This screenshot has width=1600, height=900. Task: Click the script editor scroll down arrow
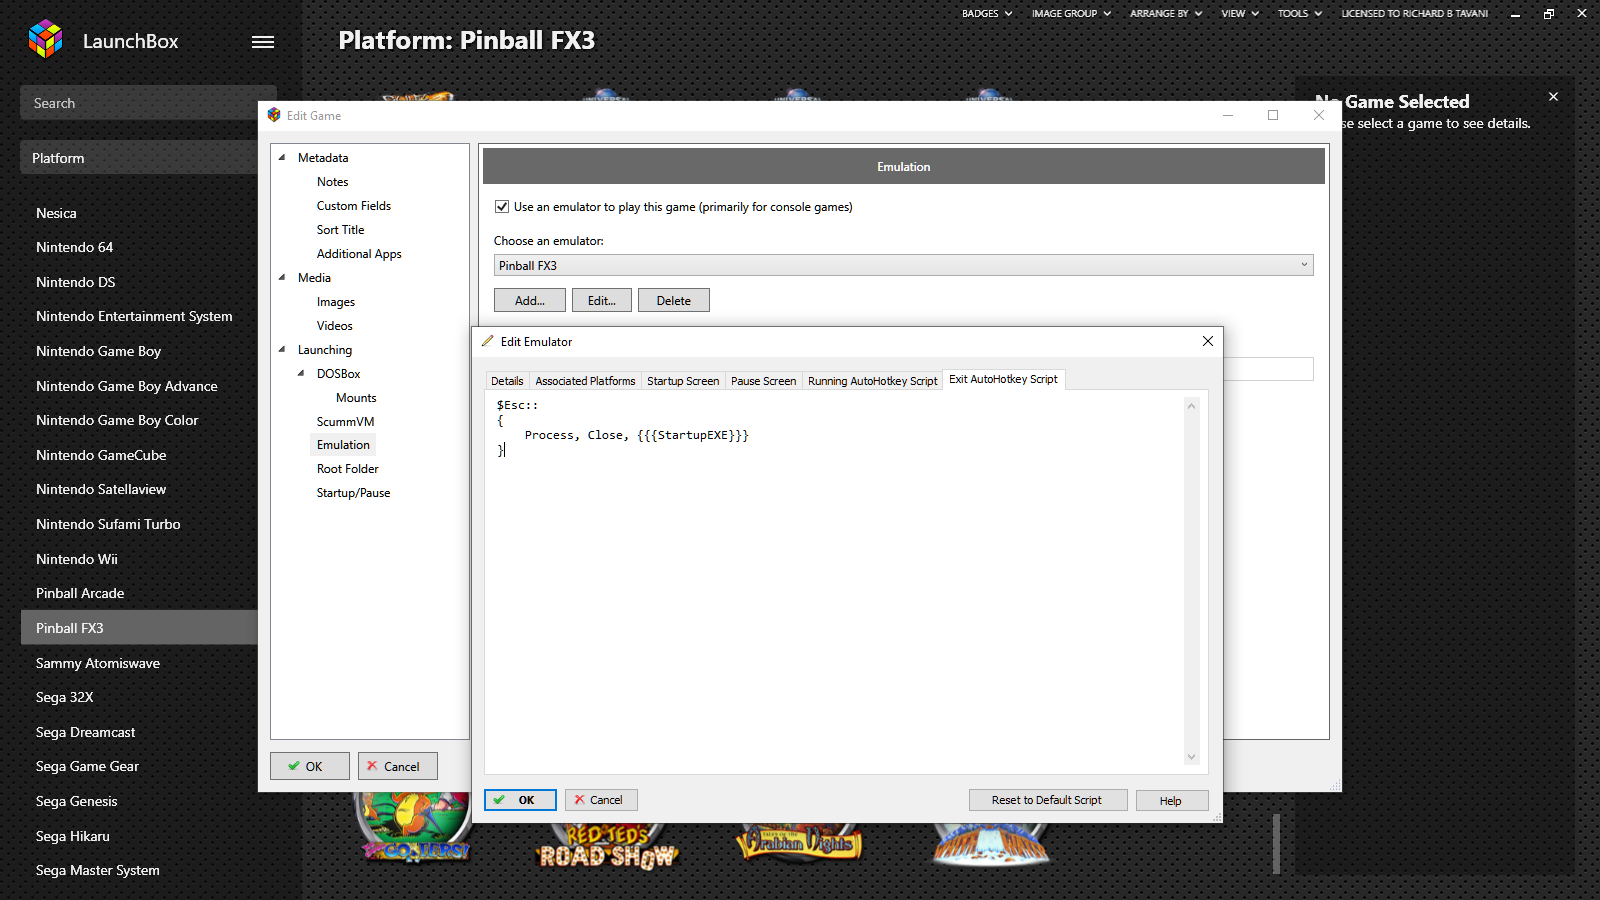1191,757
